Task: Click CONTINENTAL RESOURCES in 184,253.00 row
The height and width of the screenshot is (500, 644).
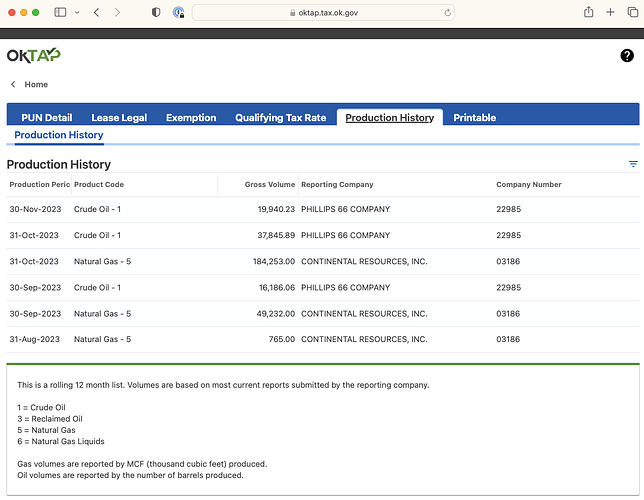Action: (364, 261)
